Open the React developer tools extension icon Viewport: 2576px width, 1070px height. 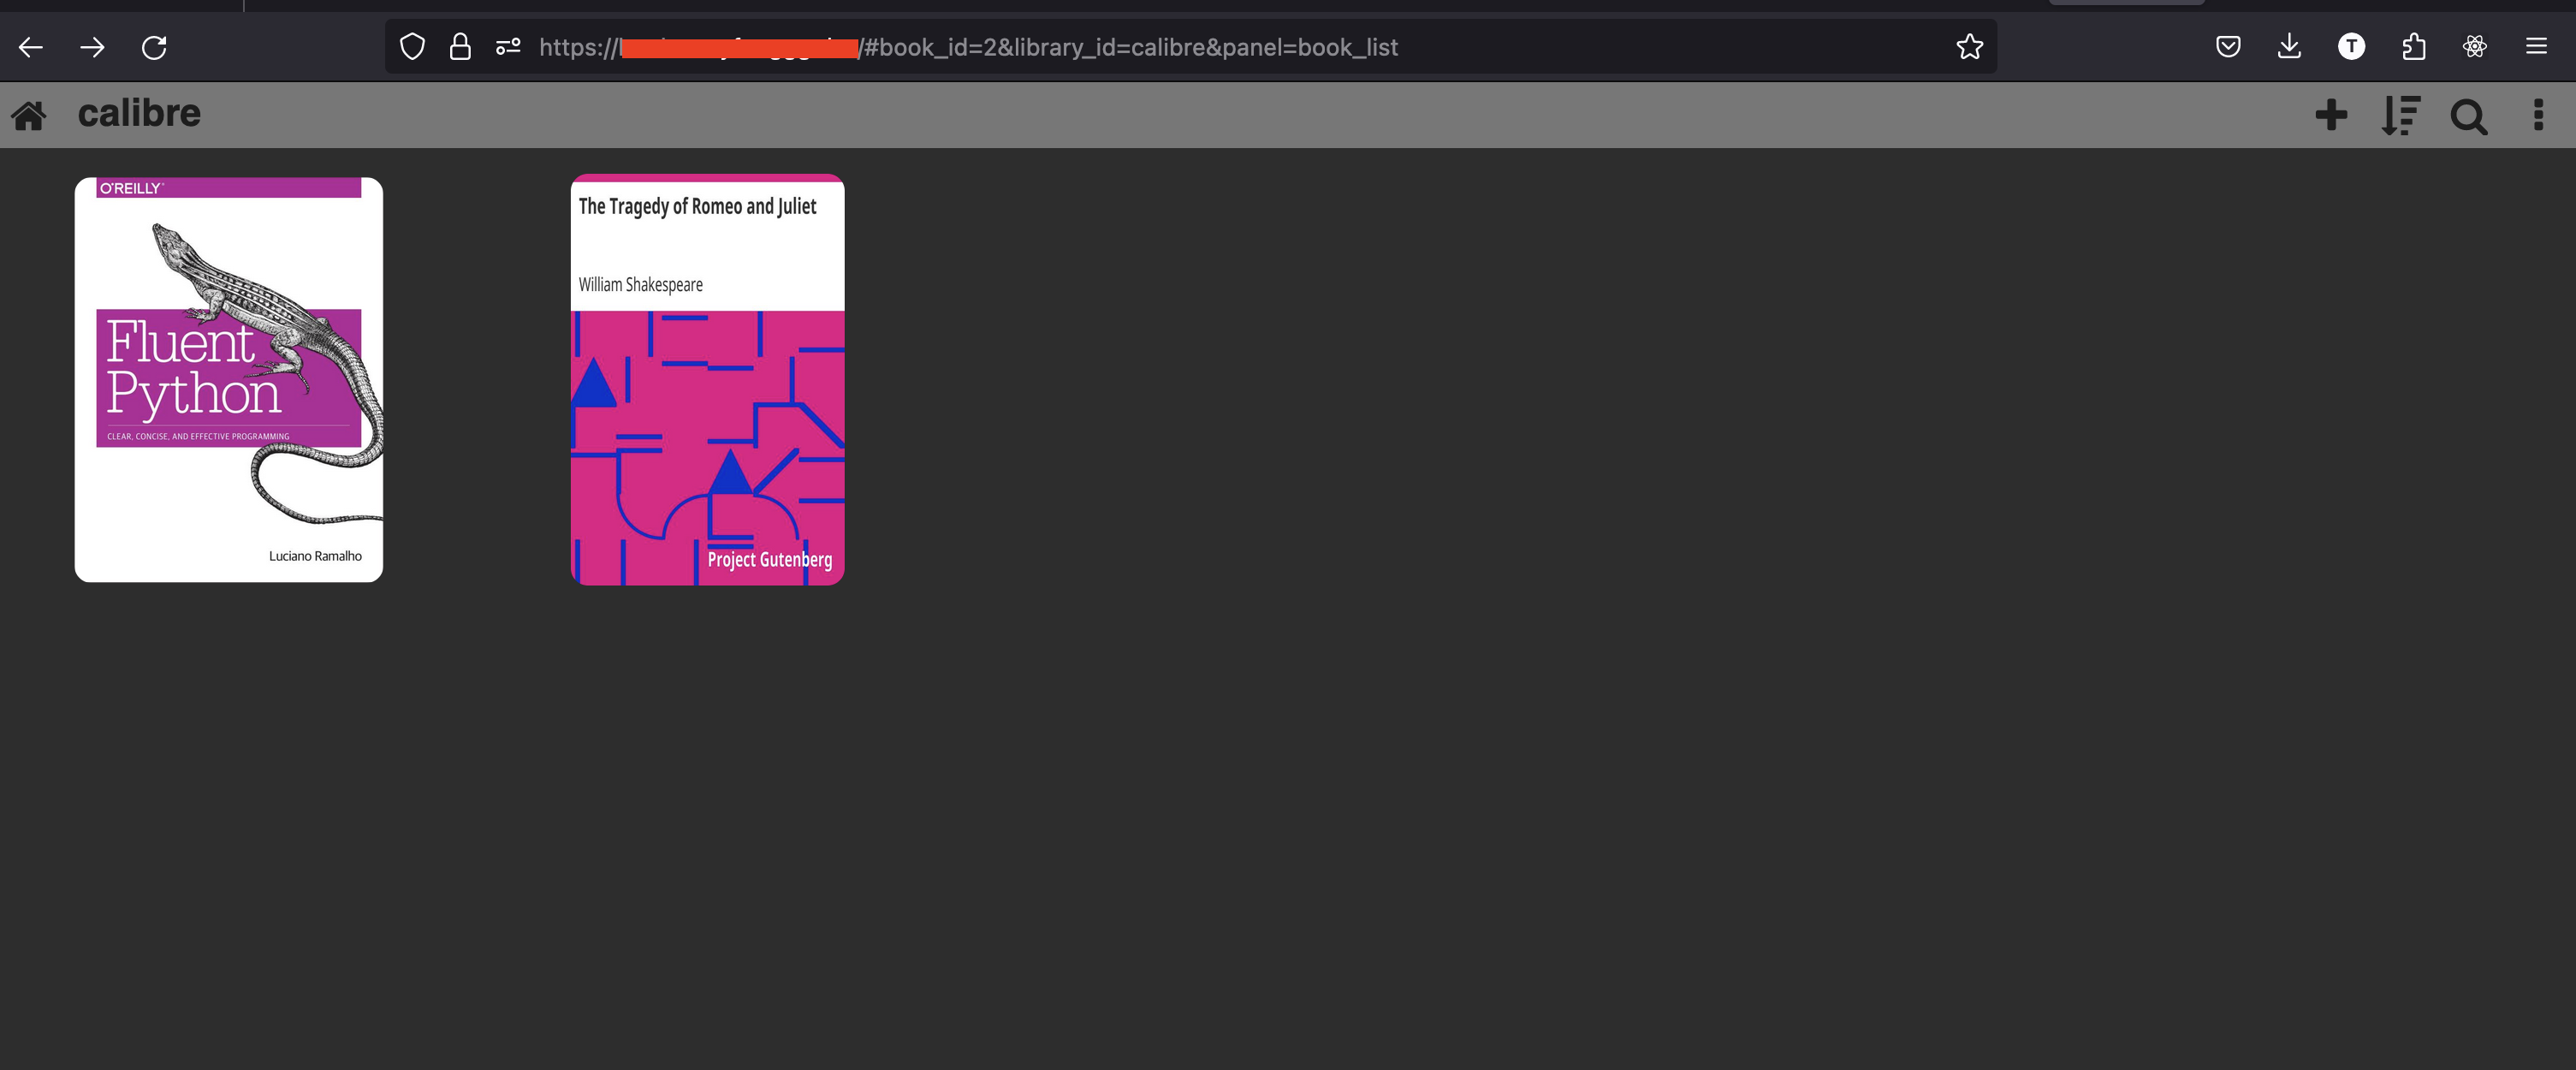2475,46
